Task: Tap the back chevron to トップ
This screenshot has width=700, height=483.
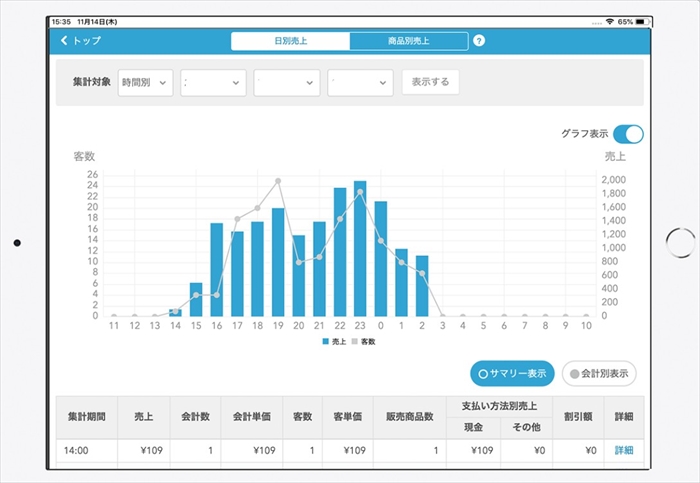Action: click(x=66, y=41)
